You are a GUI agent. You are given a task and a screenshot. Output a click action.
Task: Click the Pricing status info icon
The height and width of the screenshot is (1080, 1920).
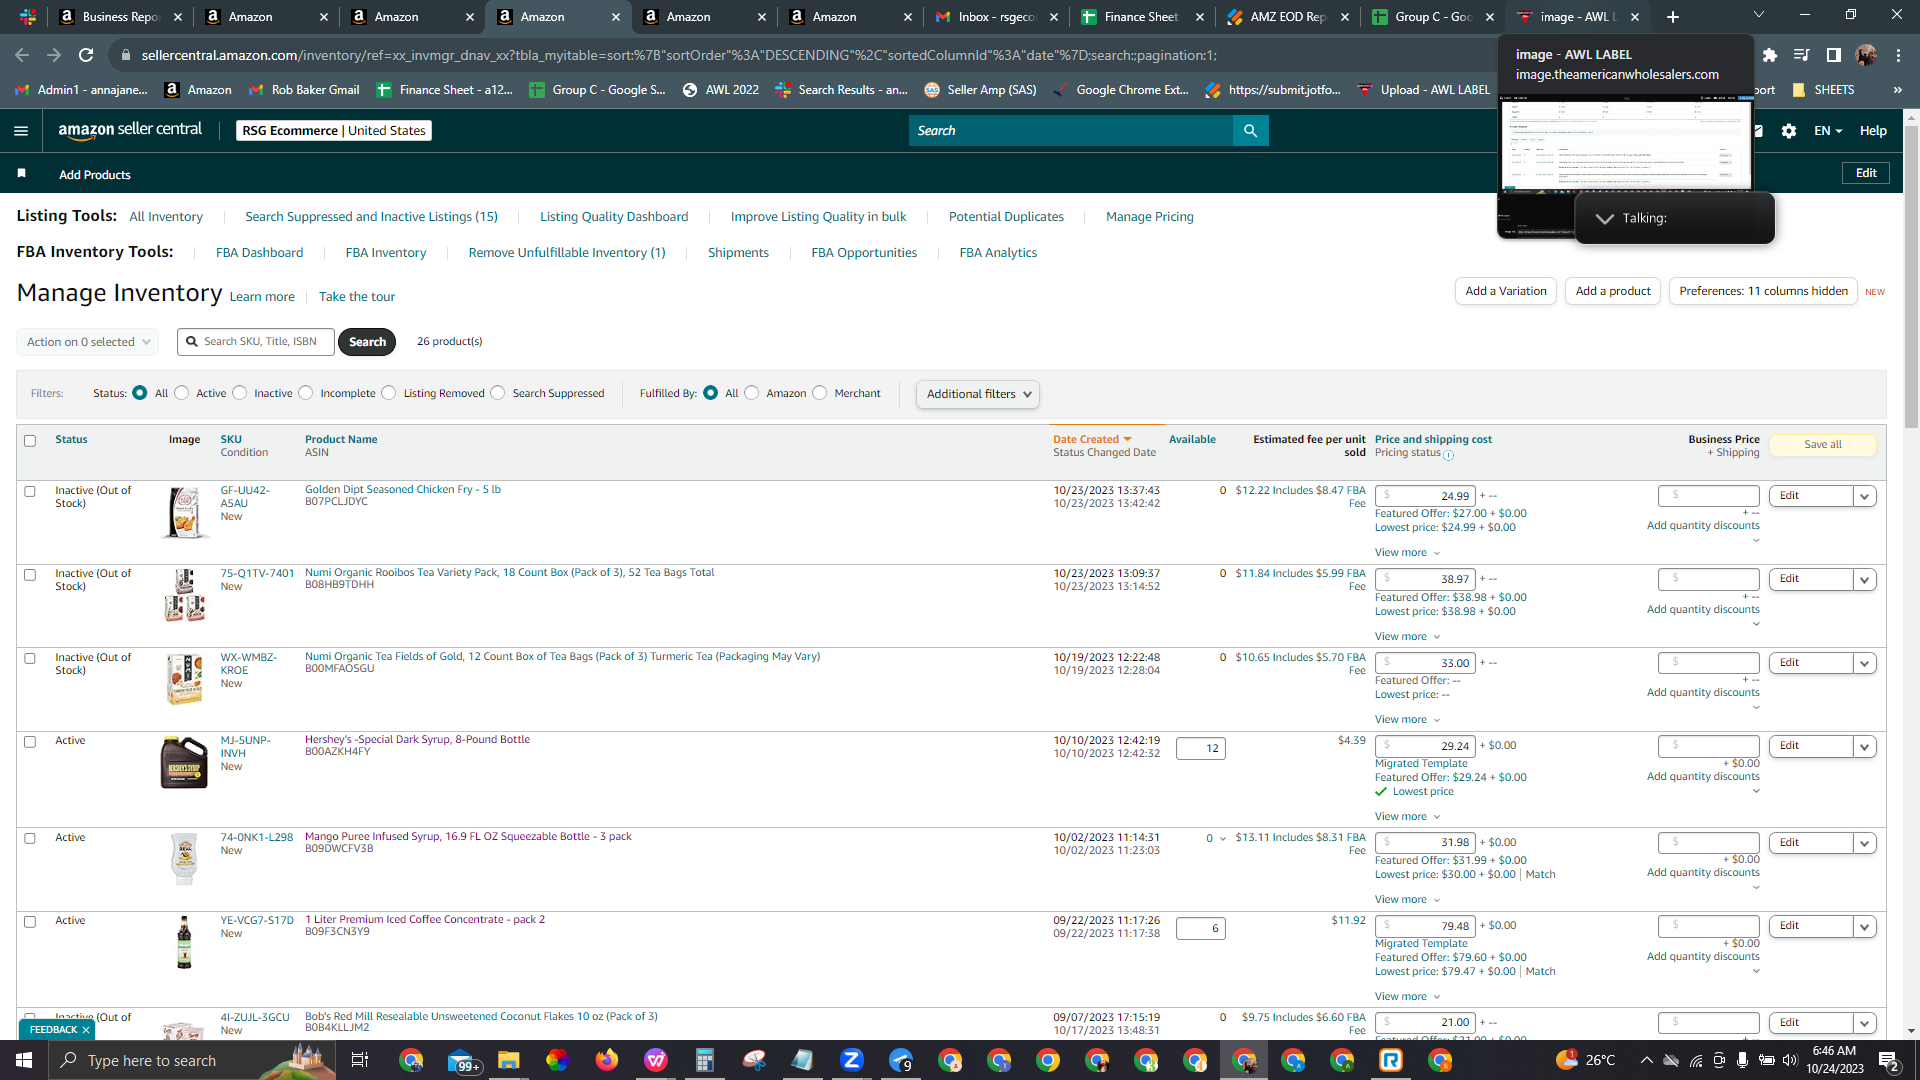pyautogui.click(x=1448, y=455)
